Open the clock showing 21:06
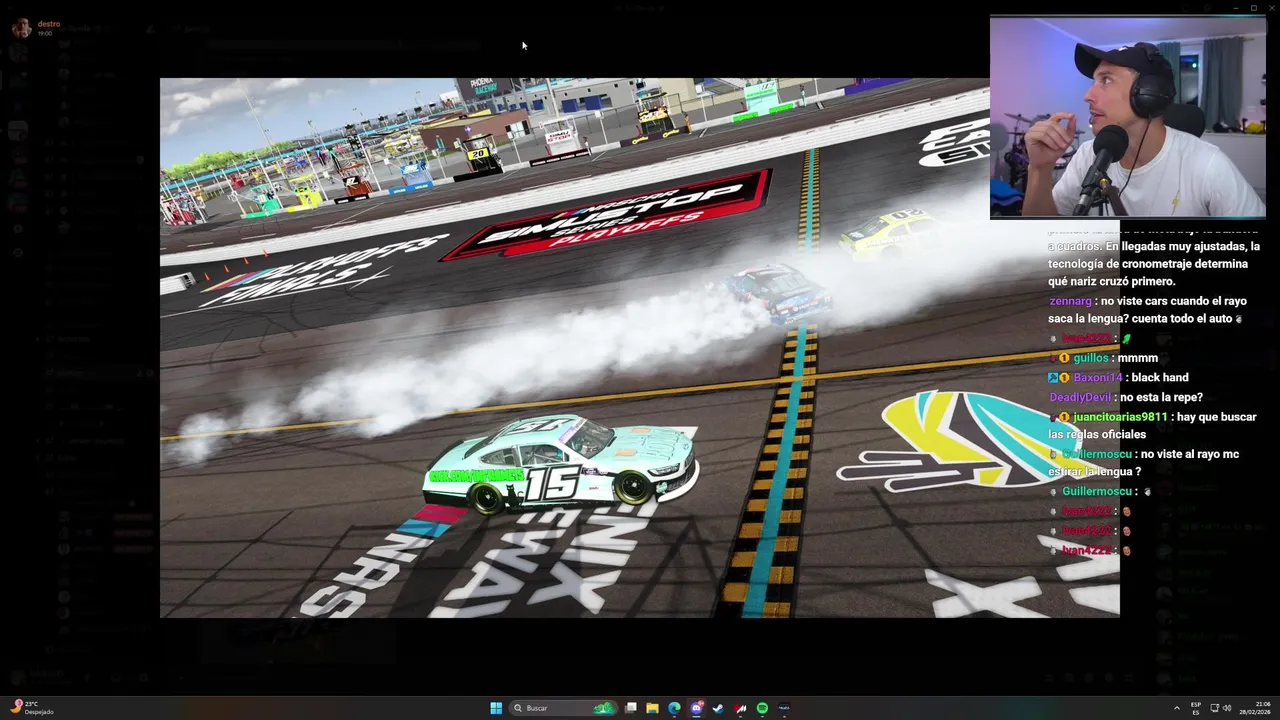 point(1255,708)
